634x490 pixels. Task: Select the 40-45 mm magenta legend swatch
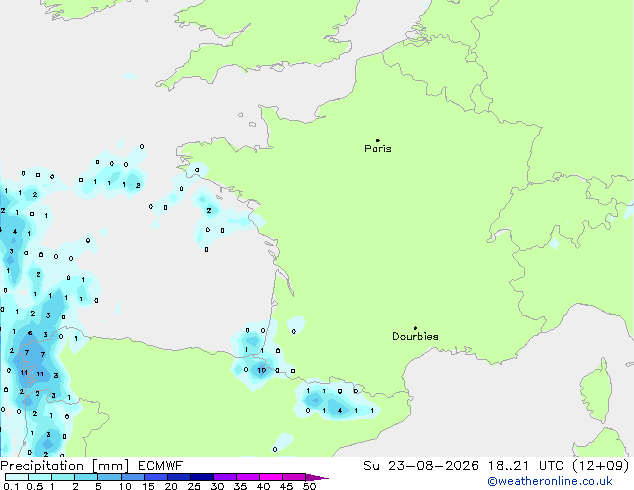click(x=271, y=477)
